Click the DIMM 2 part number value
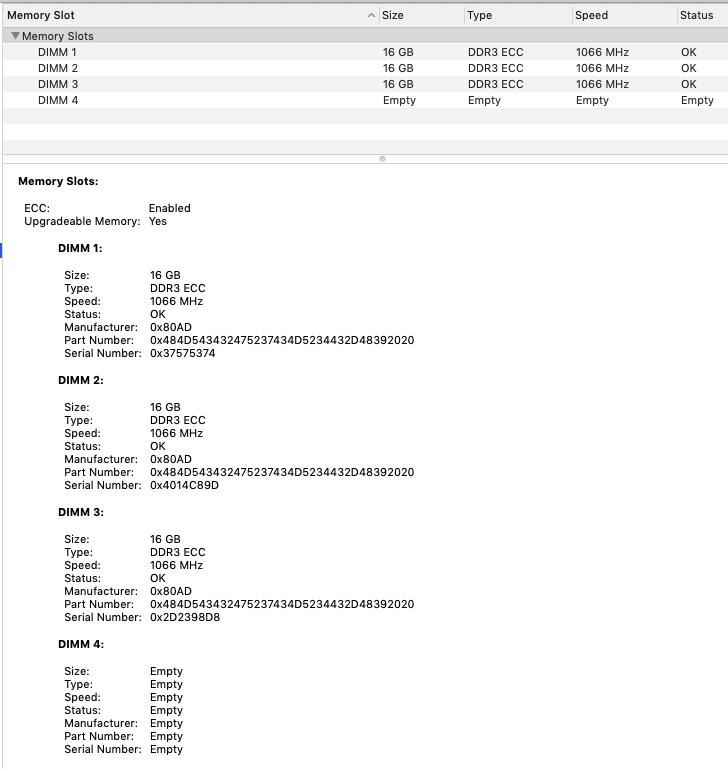This screenshot has height=769, width=728. 282,472
